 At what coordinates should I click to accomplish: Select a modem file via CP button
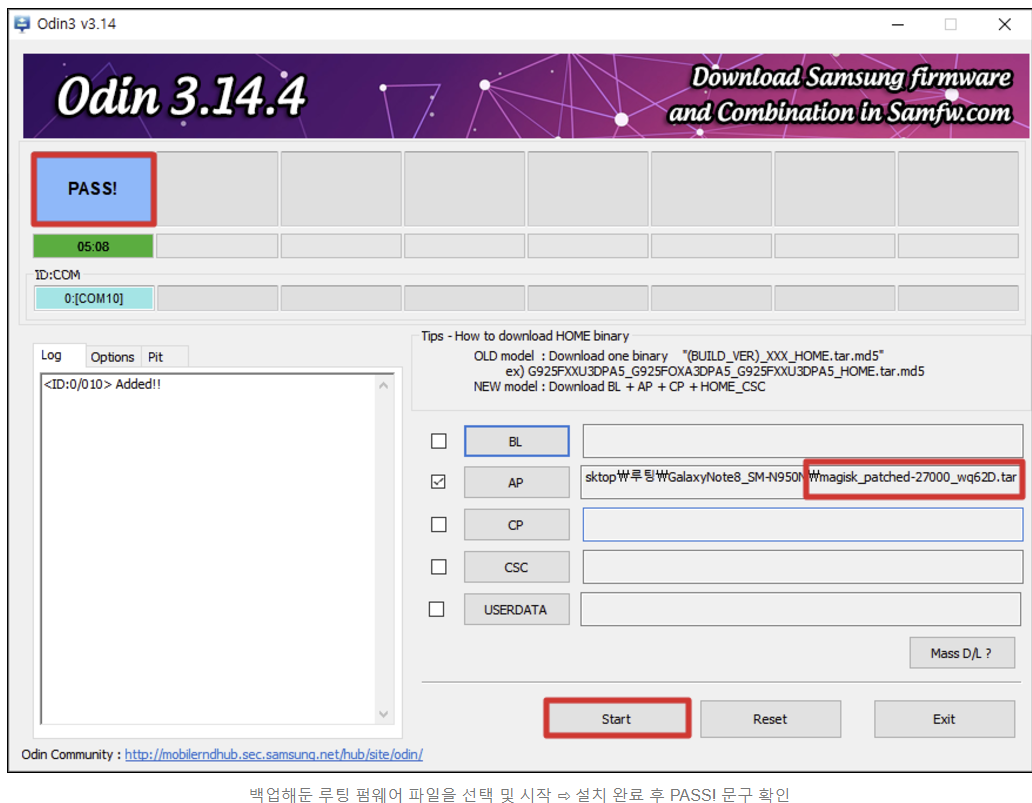point(517,525)
